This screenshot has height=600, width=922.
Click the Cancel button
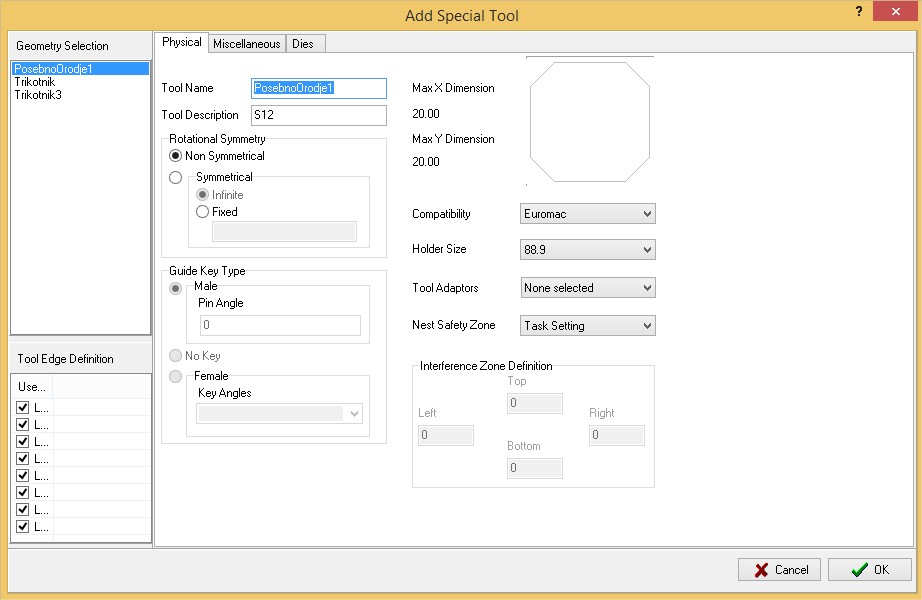(779, 569)
